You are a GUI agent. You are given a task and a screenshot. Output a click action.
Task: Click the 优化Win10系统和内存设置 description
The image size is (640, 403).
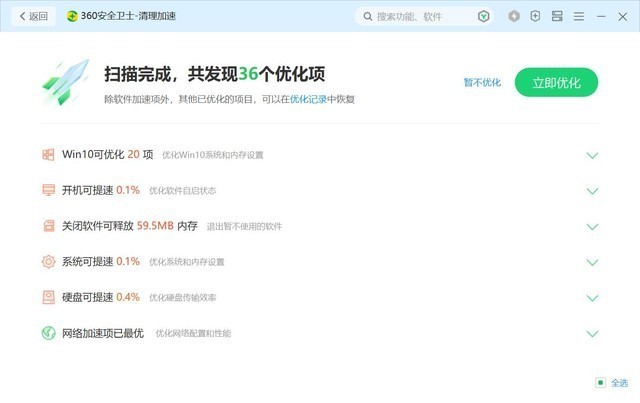click(x=213, y=155)
